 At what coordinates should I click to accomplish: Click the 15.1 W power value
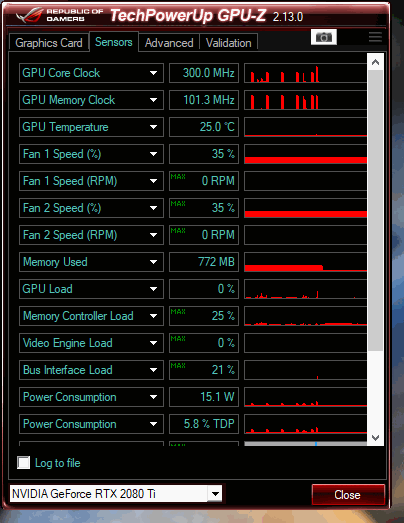click(204, 397)
